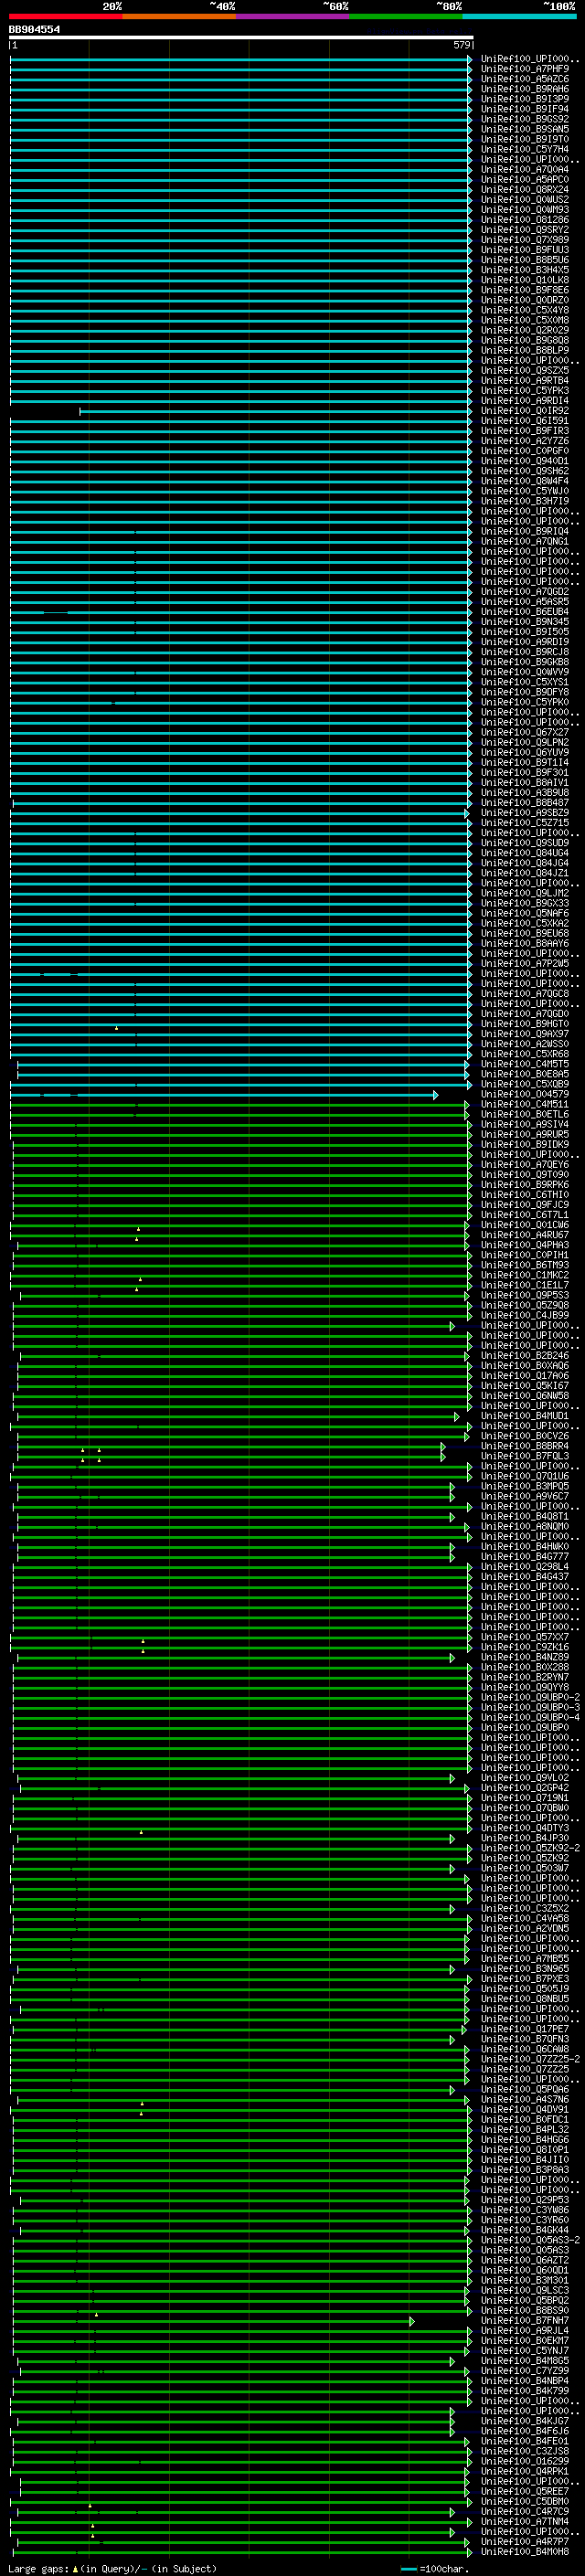Click hit label UniRef100_B4M8G5
Screen dimensions: 585x2576
524,2361
